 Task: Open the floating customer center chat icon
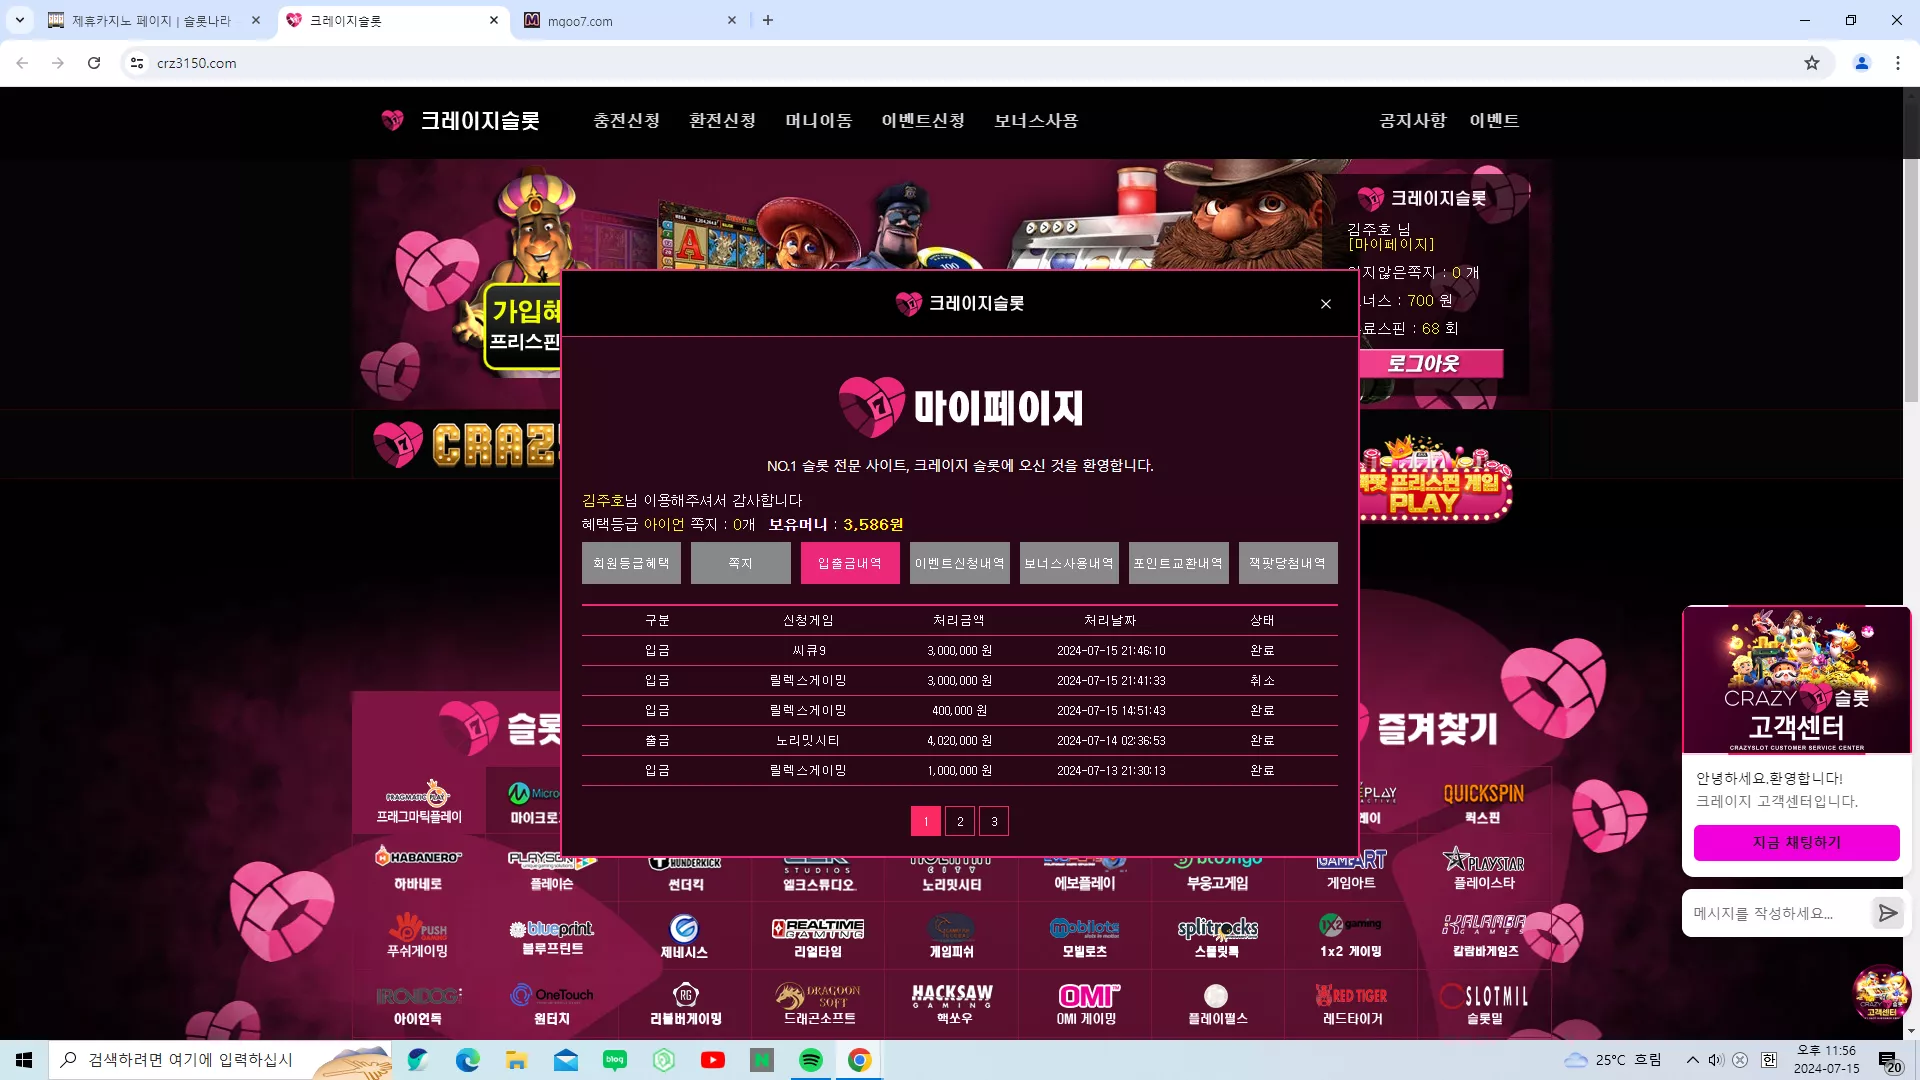pyautogui.click(x=1882, y=993)
